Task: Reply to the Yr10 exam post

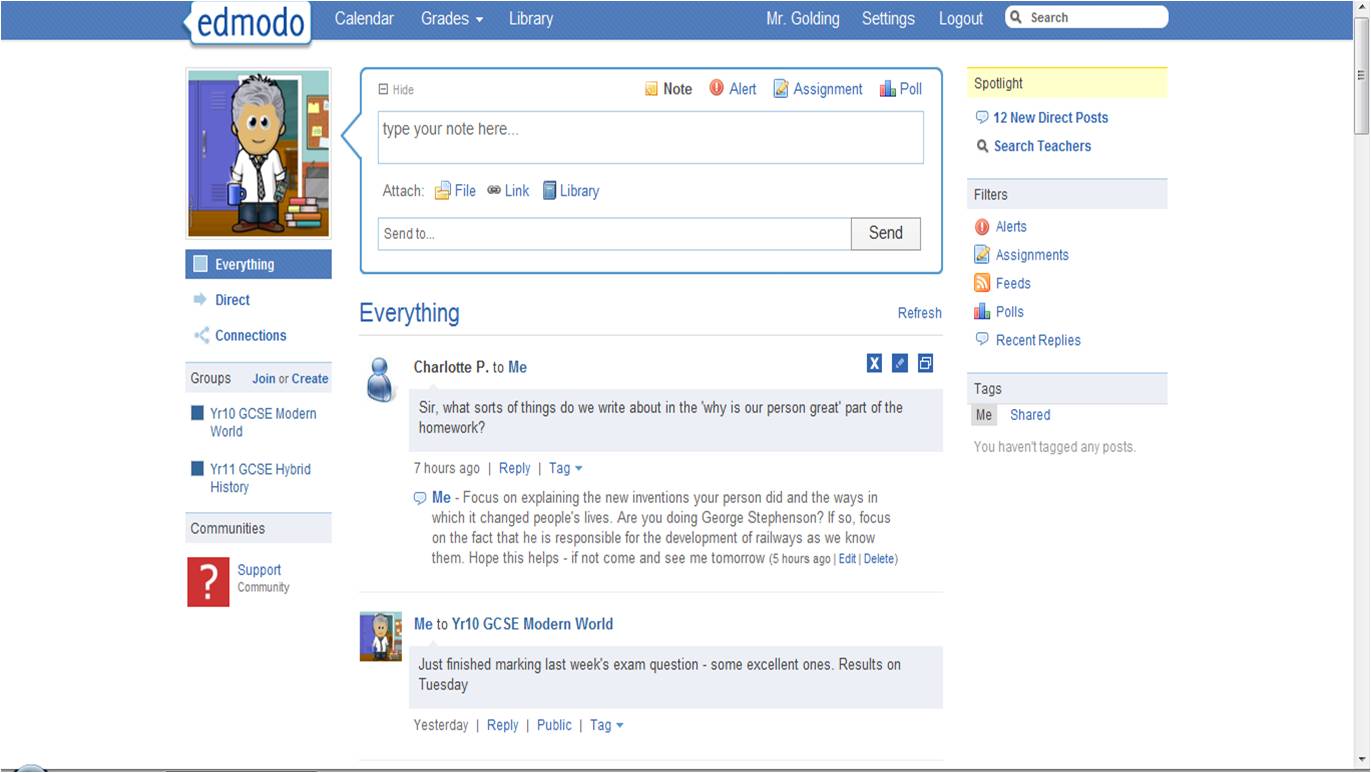Action: pyautogui.click(x=503, y=725)
